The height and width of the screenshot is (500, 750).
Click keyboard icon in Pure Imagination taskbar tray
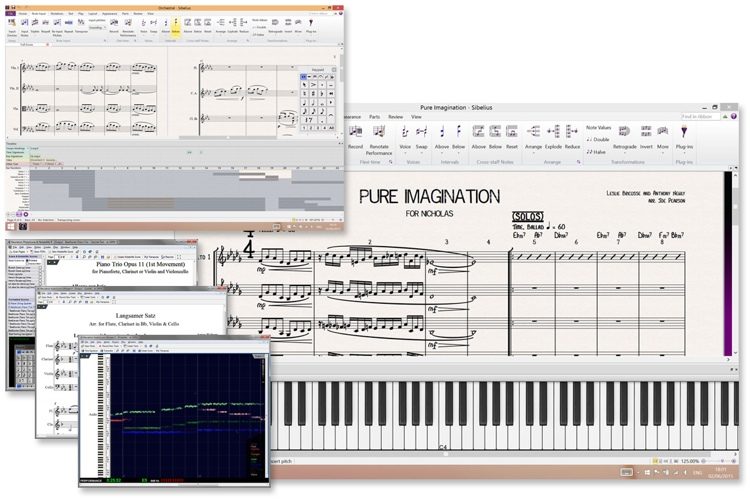[626, 472]
